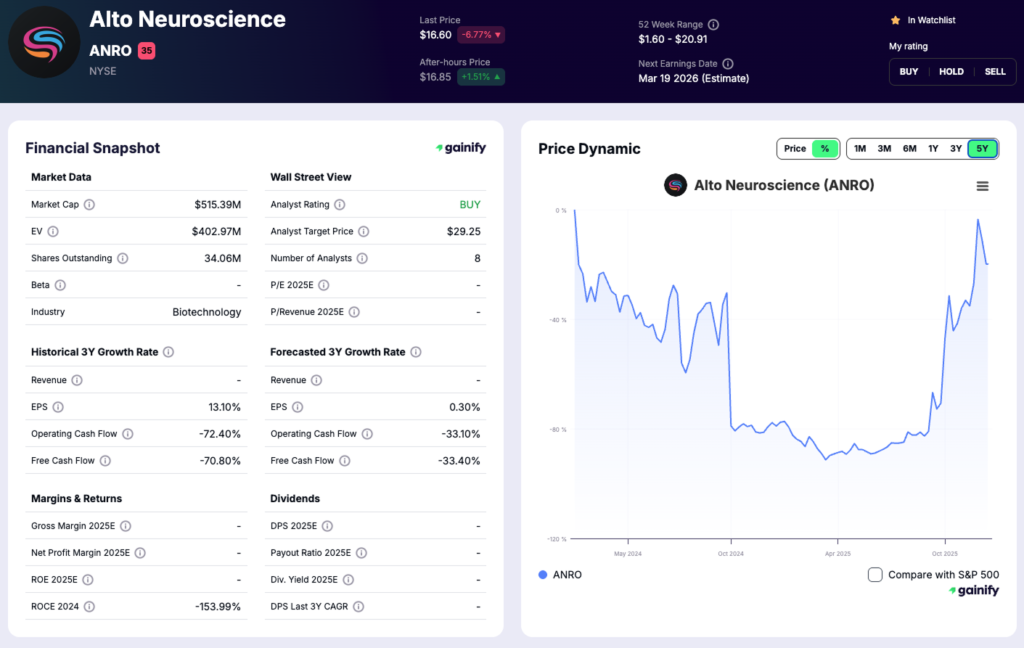The image size is (1024, 648).
Task: Click the SELL rating button
Action: tap(995, 71)
